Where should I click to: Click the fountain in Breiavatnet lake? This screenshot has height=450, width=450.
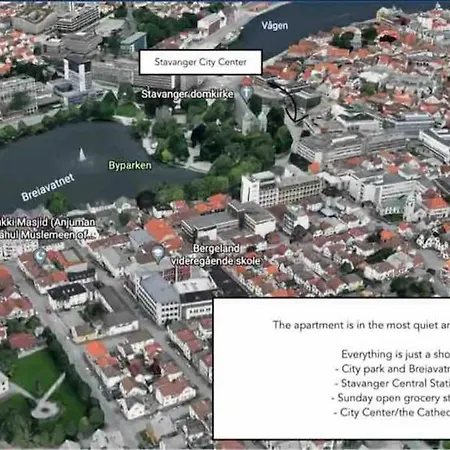click(x=82, y=155)
